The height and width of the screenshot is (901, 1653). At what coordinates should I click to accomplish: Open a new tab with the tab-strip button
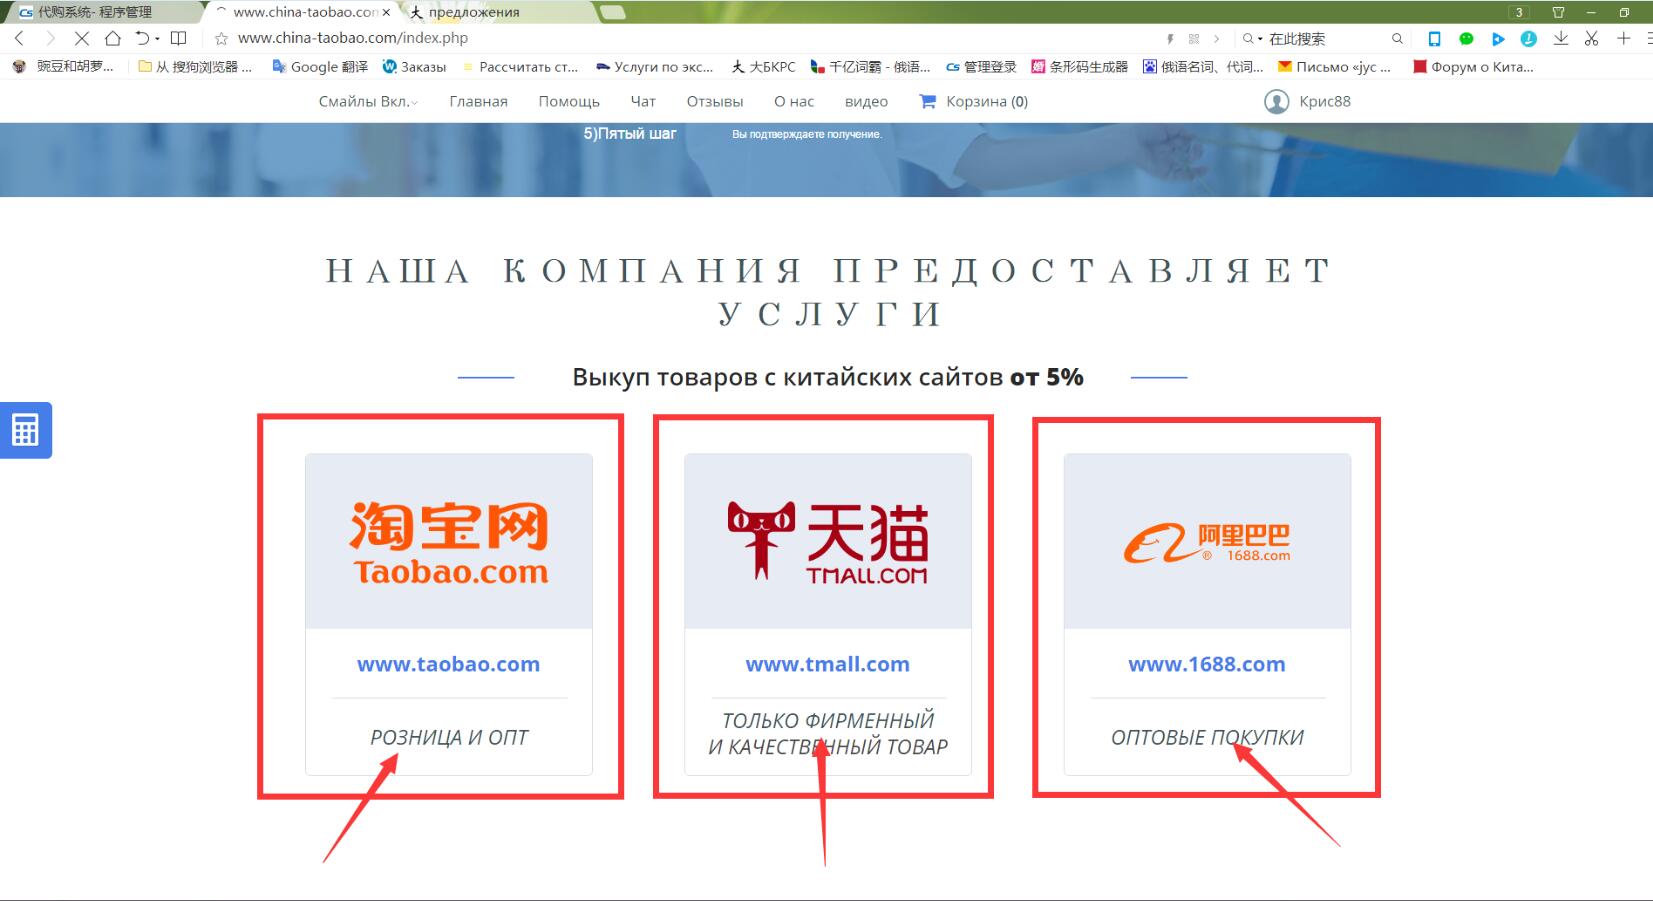click(x=612, y=12)
